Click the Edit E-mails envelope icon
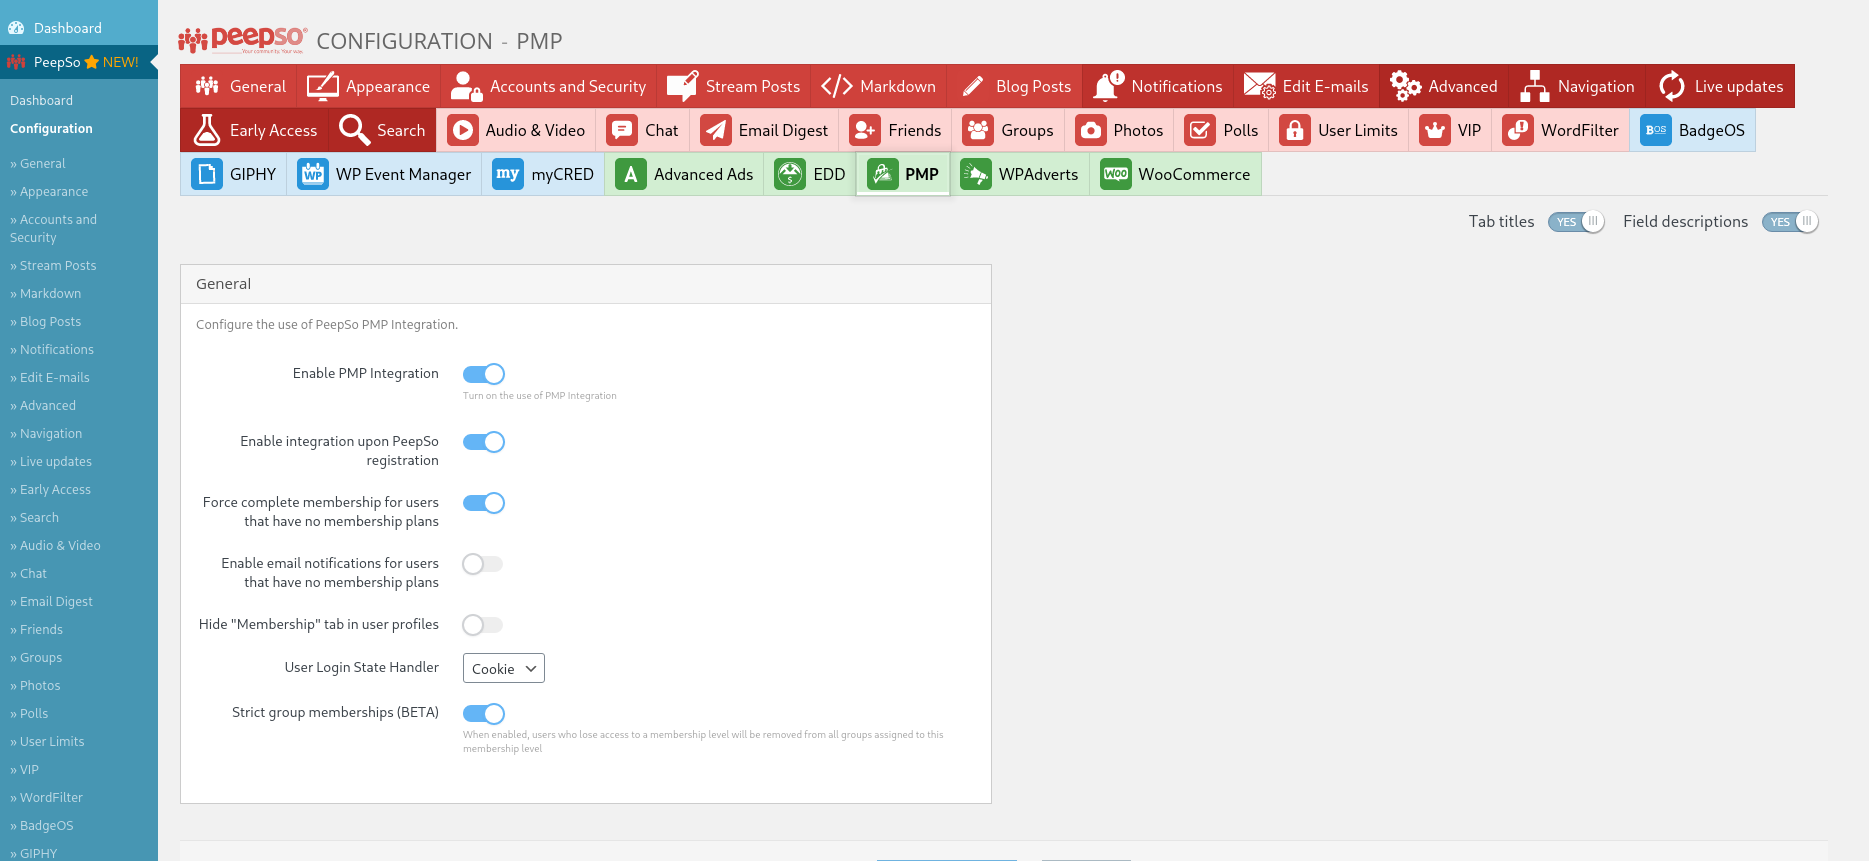 click(x=1259, y=86)
